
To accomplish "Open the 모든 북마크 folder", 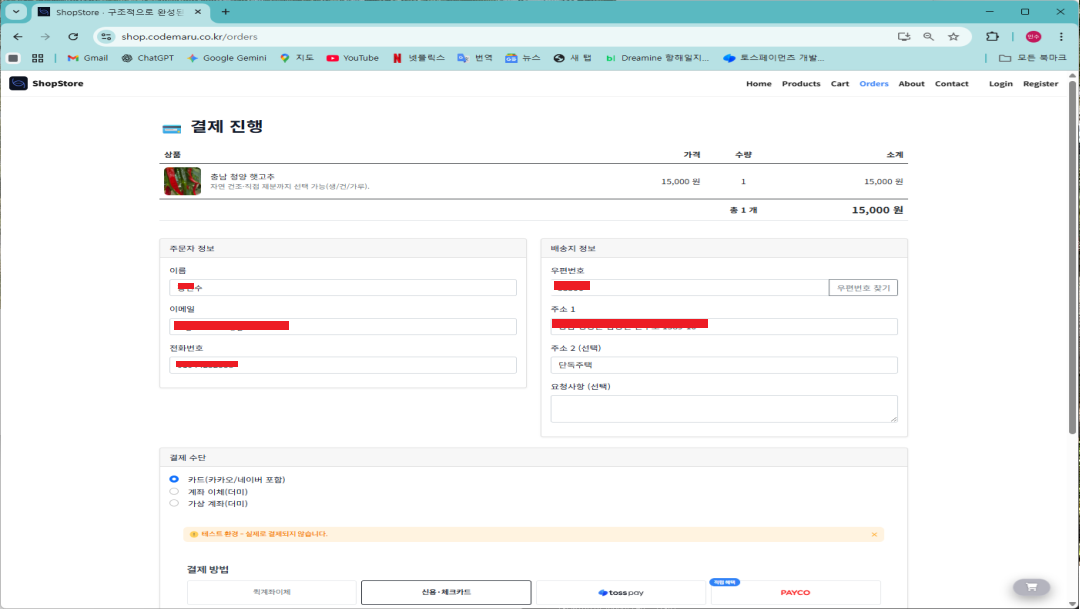I will 1033,58.
